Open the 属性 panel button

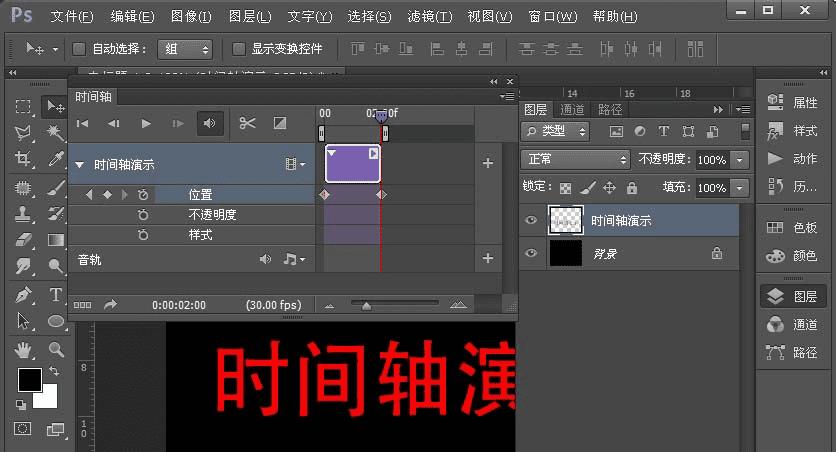[x=793, y=102]
